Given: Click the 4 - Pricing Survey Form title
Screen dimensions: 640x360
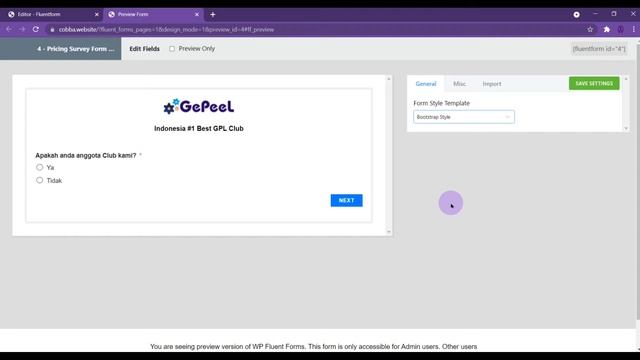Looking at the screenshot, I should (76, 49).
